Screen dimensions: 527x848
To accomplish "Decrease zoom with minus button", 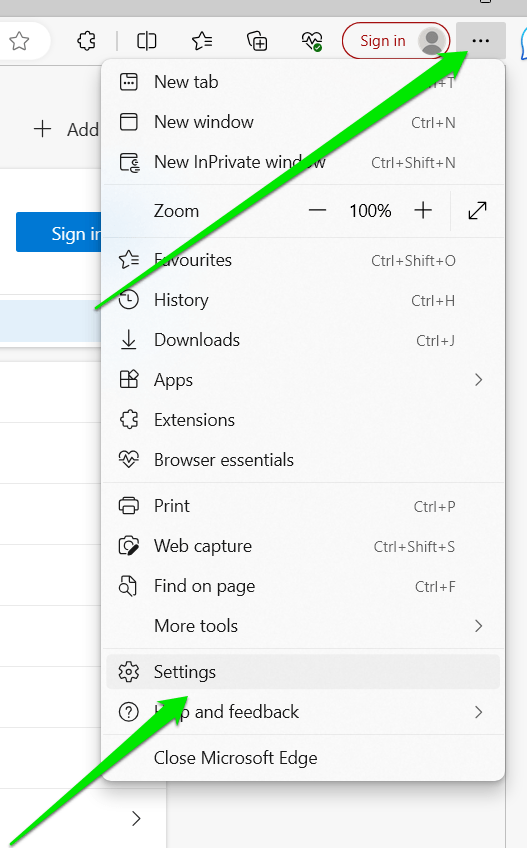I will point(317,210).
